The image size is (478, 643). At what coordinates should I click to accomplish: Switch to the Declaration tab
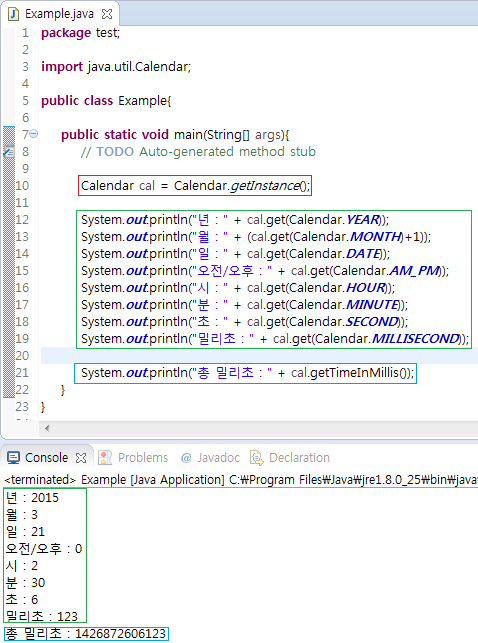click(290, 458)
